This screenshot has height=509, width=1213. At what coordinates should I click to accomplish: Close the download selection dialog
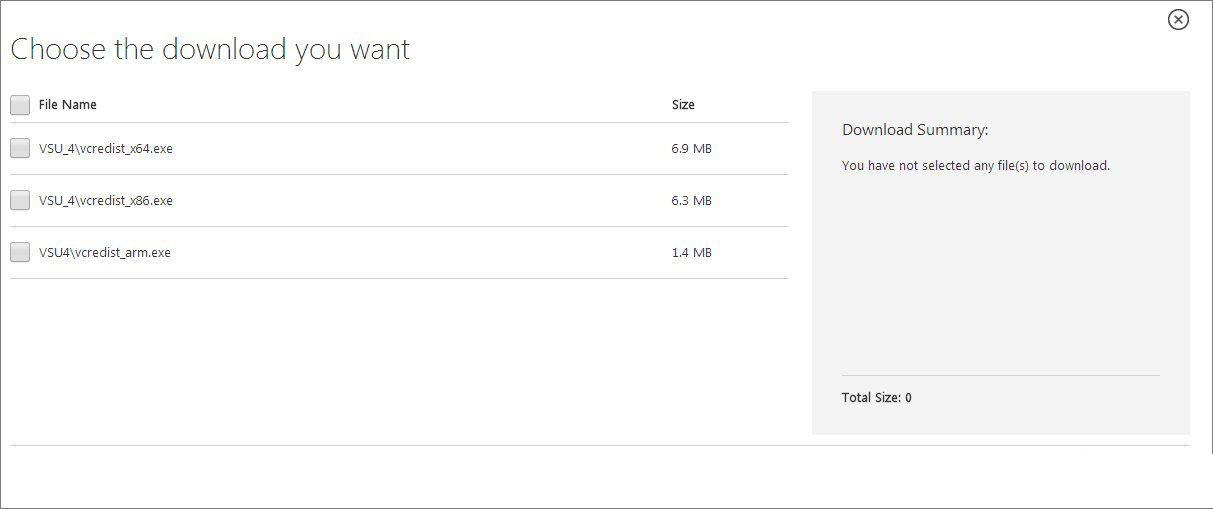tap(1178, 20)
